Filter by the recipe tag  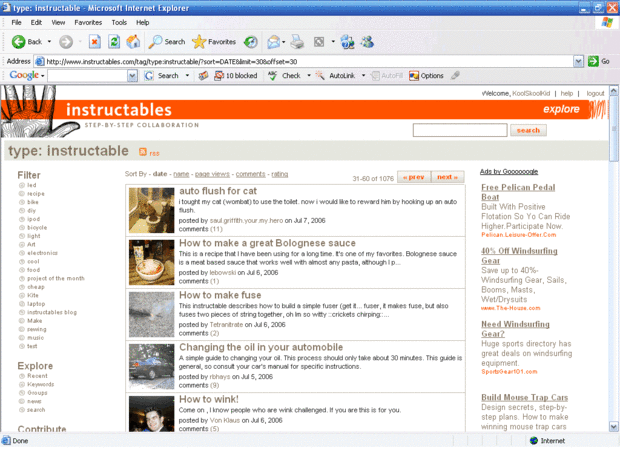36,194
